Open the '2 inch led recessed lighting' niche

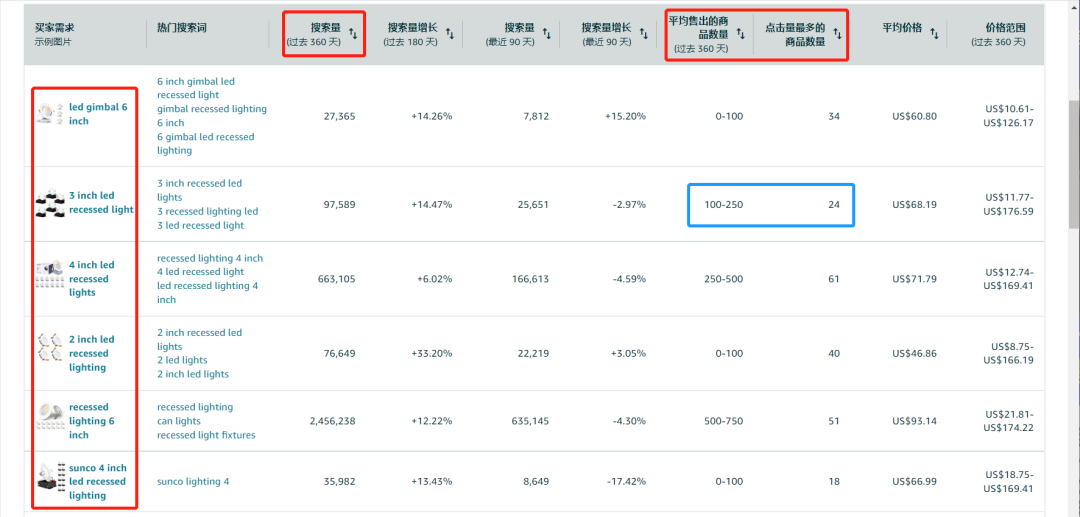91,353
